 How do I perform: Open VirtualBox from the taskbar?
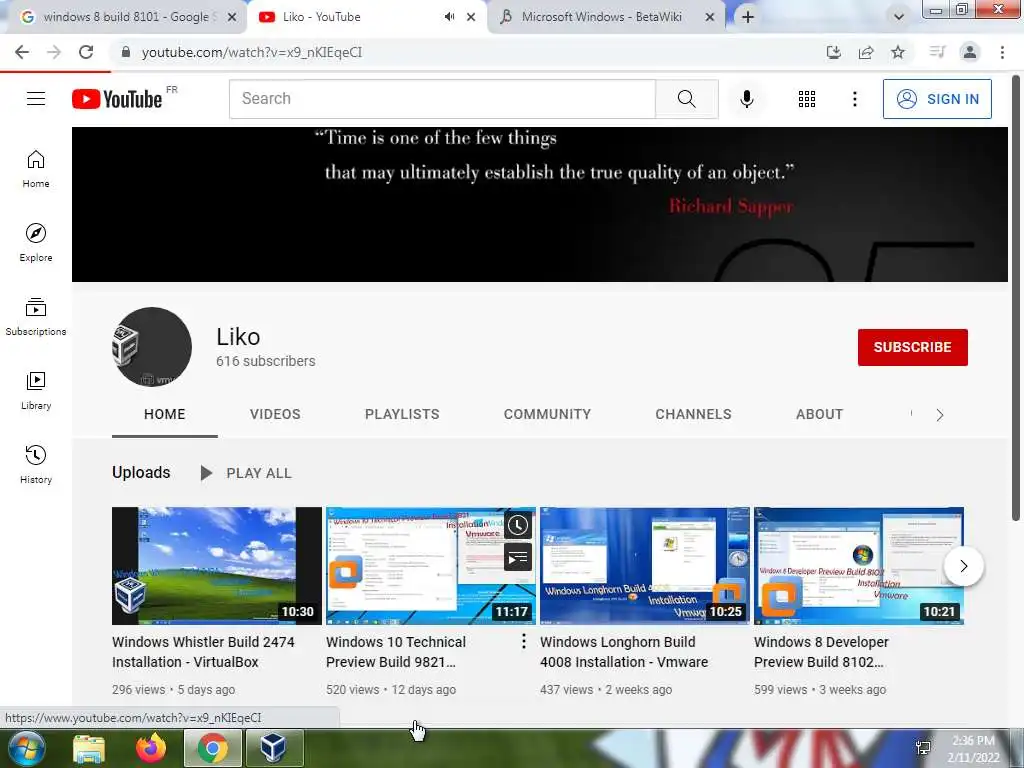[274, 748]
